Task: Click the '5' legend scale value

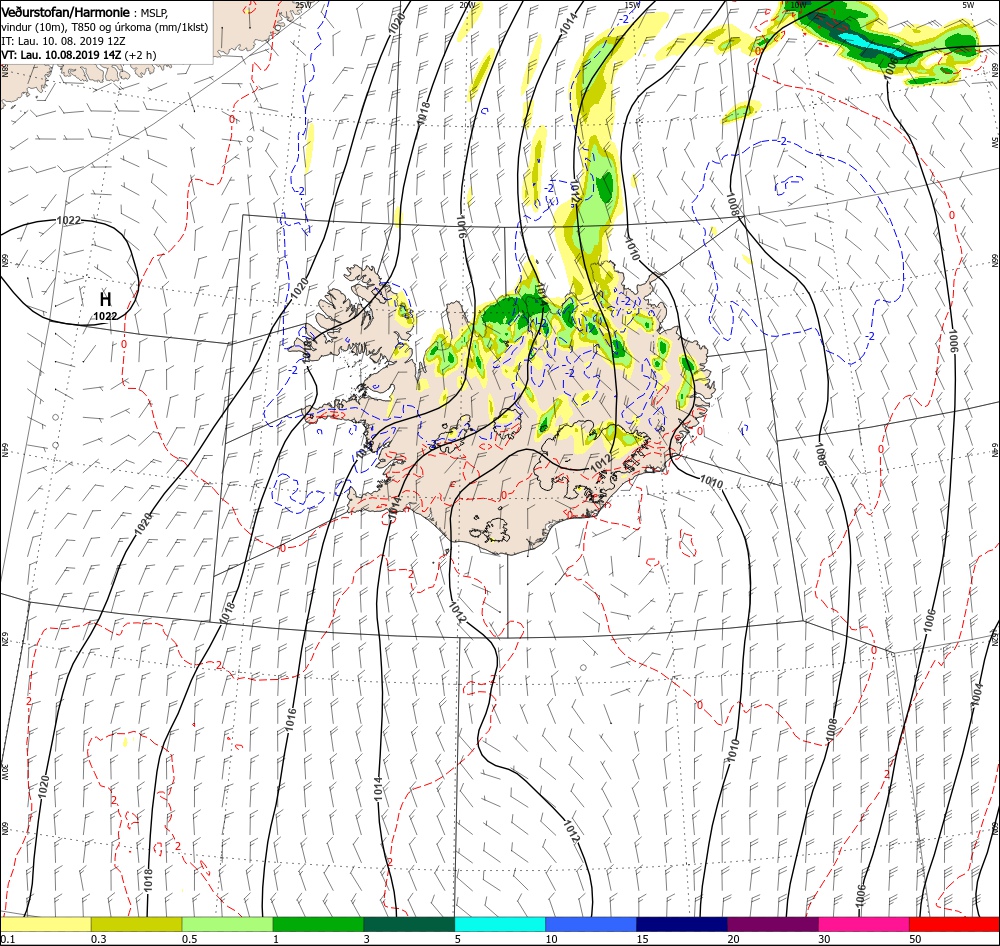Action: [458, 939]
